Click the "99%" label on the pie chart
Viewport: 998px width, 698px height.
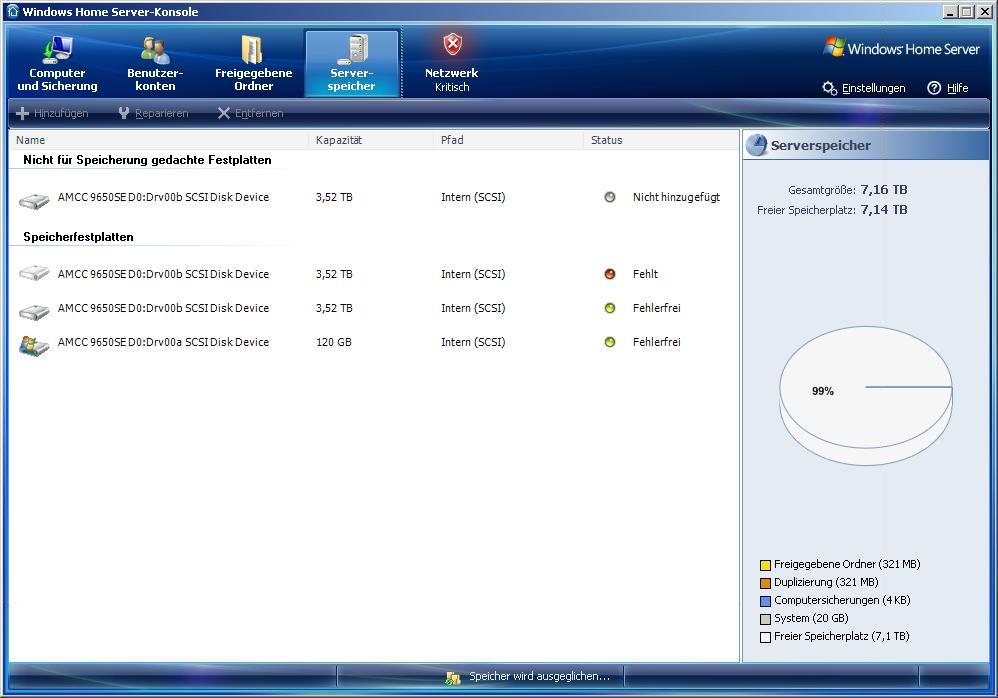coord(823,391)
